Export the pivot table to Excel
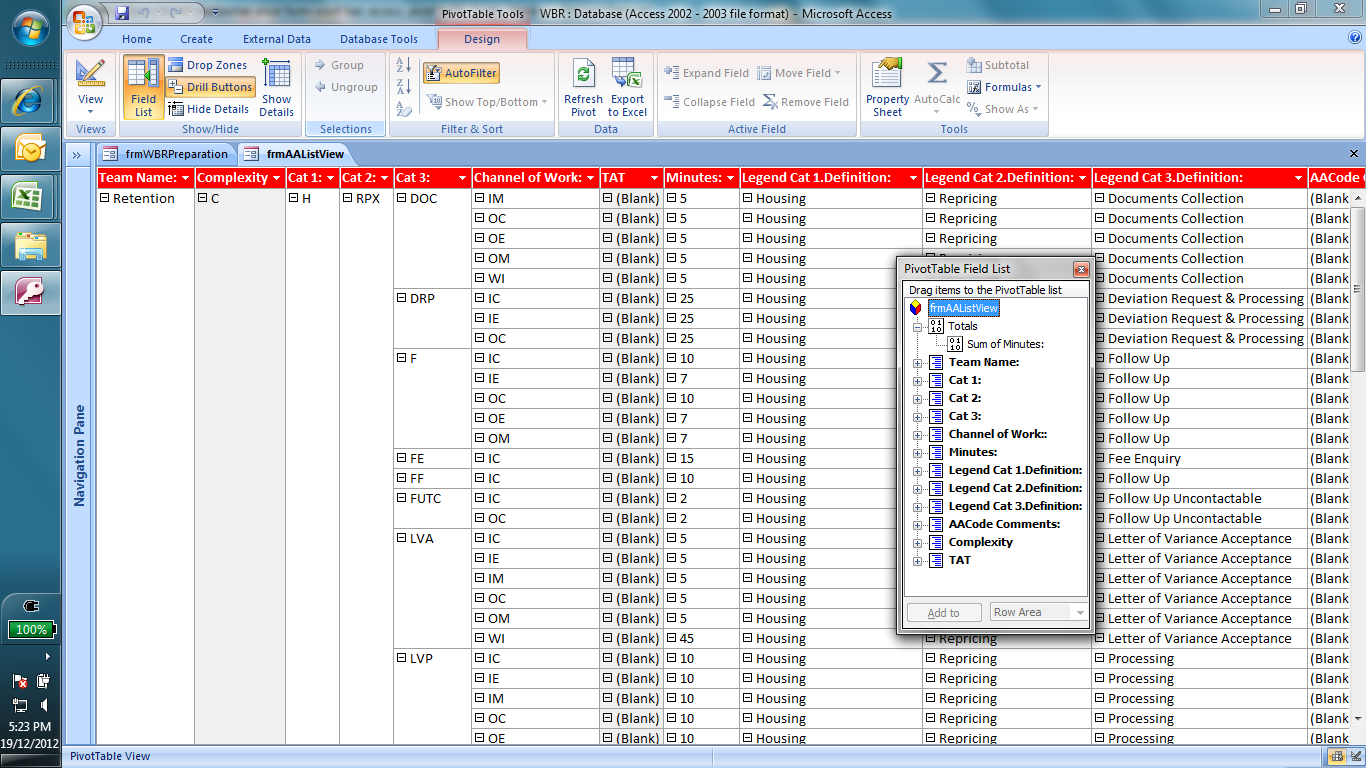The width and height of the screenshot is (1366, 768). point(628,85)
